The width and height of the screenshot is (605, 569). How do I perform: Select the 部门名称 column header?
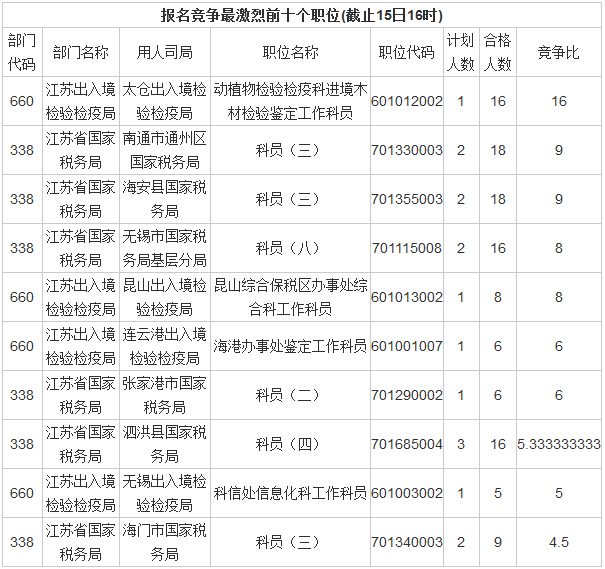[x=81, y=52]
